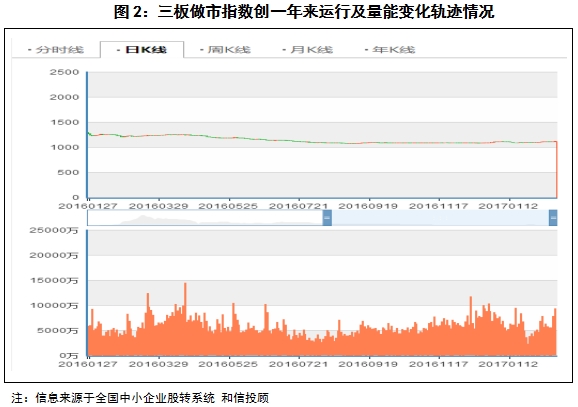The width and height of the screenshot is (578, 407).
Task: Click the 20160919 label on price axis
Action: click(x=368, y=206)
